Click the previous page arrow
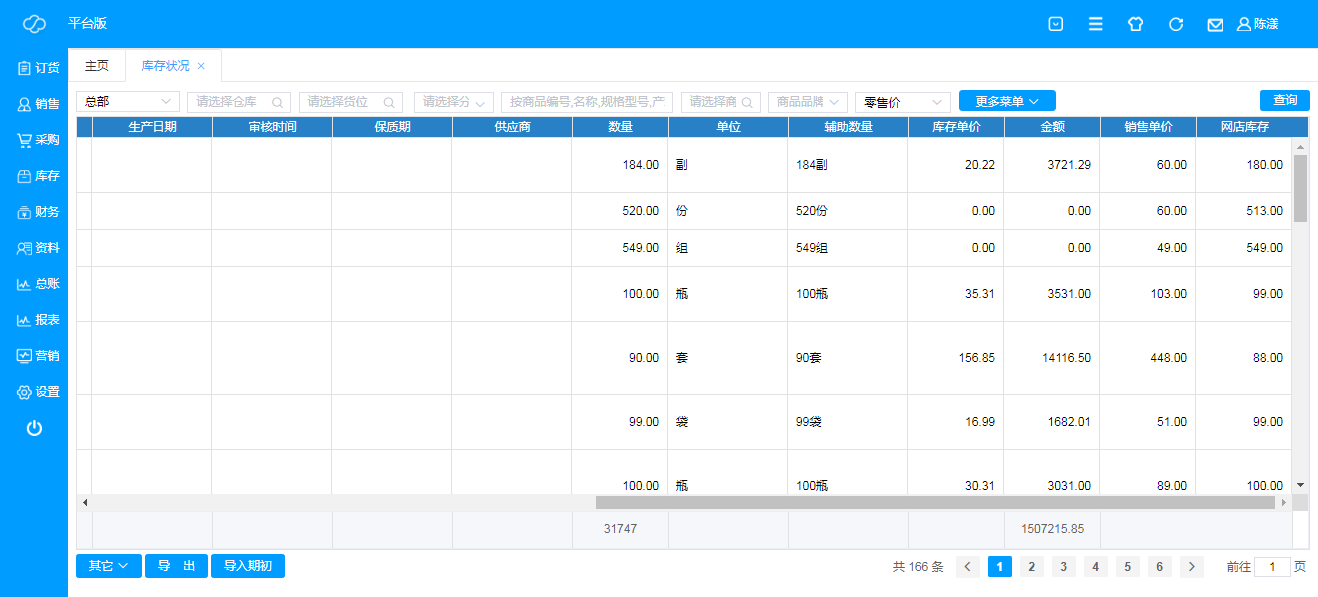 968,567
